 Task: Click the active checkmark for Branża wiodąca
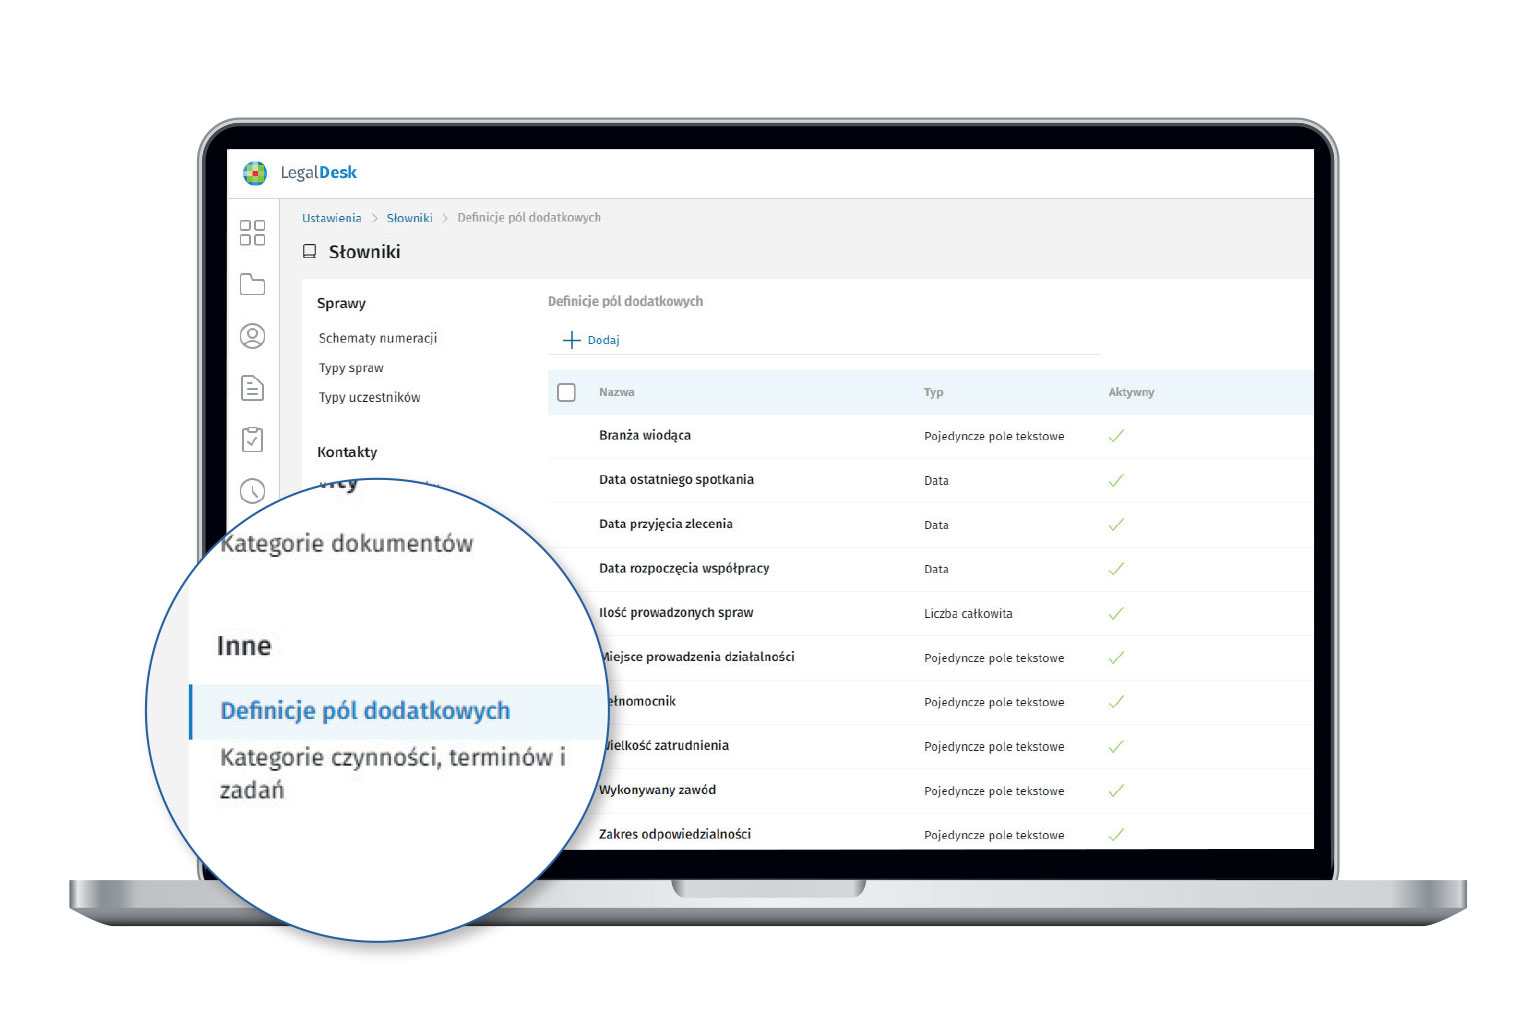1116,436
